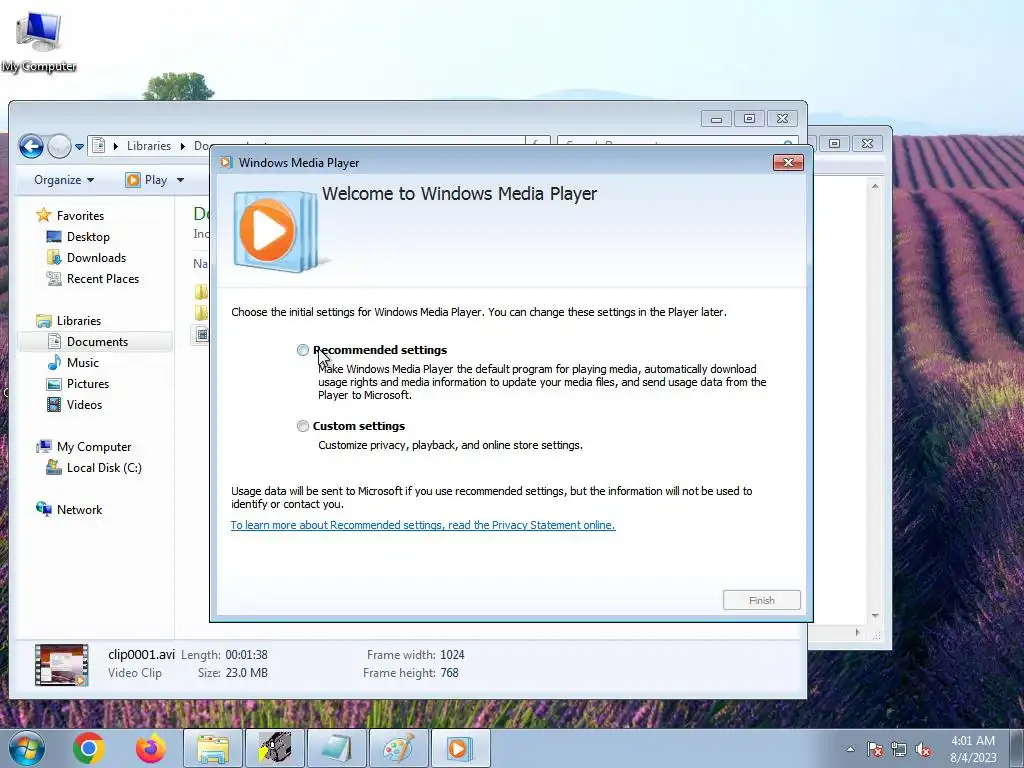Select My Computer in navigation pane
The image size is (1024, 768).
93,447
